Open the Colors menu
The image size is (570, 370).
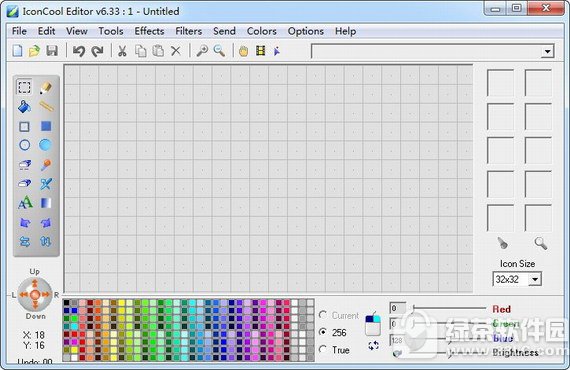tap(262, 31)
